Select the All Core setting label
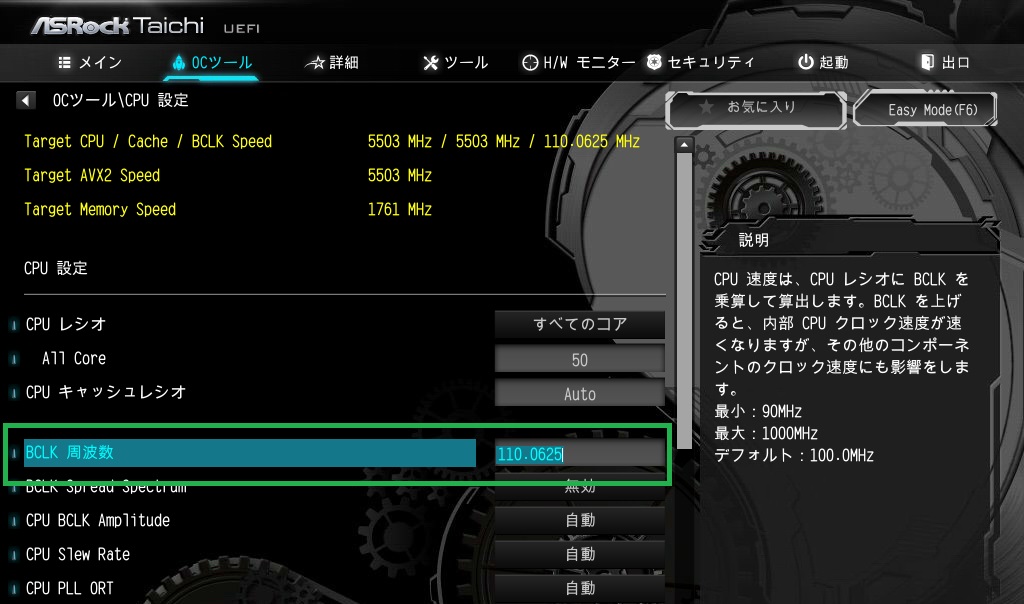 (74, 358)
